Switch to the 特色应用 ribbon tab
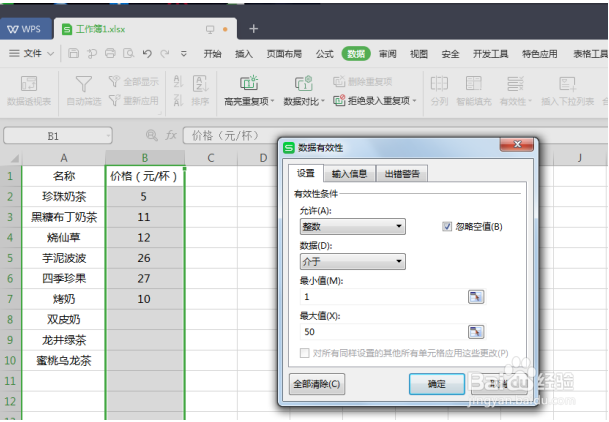This screenshot has width=609, height=422. click(x=540, y=54)
